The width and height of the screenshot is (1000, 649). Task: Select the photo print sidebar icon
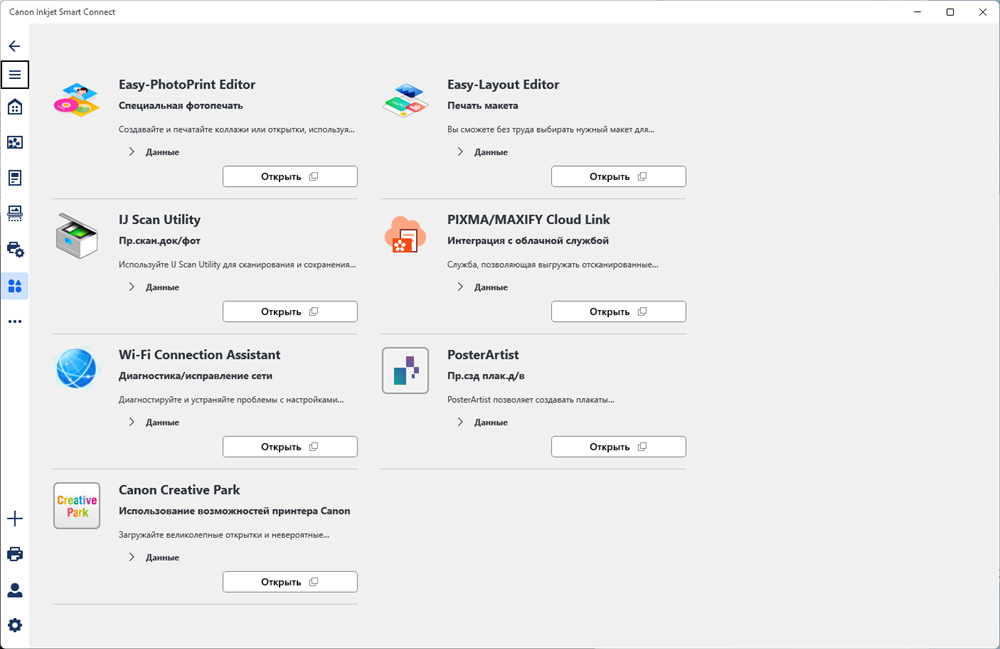tap(15, 142)
